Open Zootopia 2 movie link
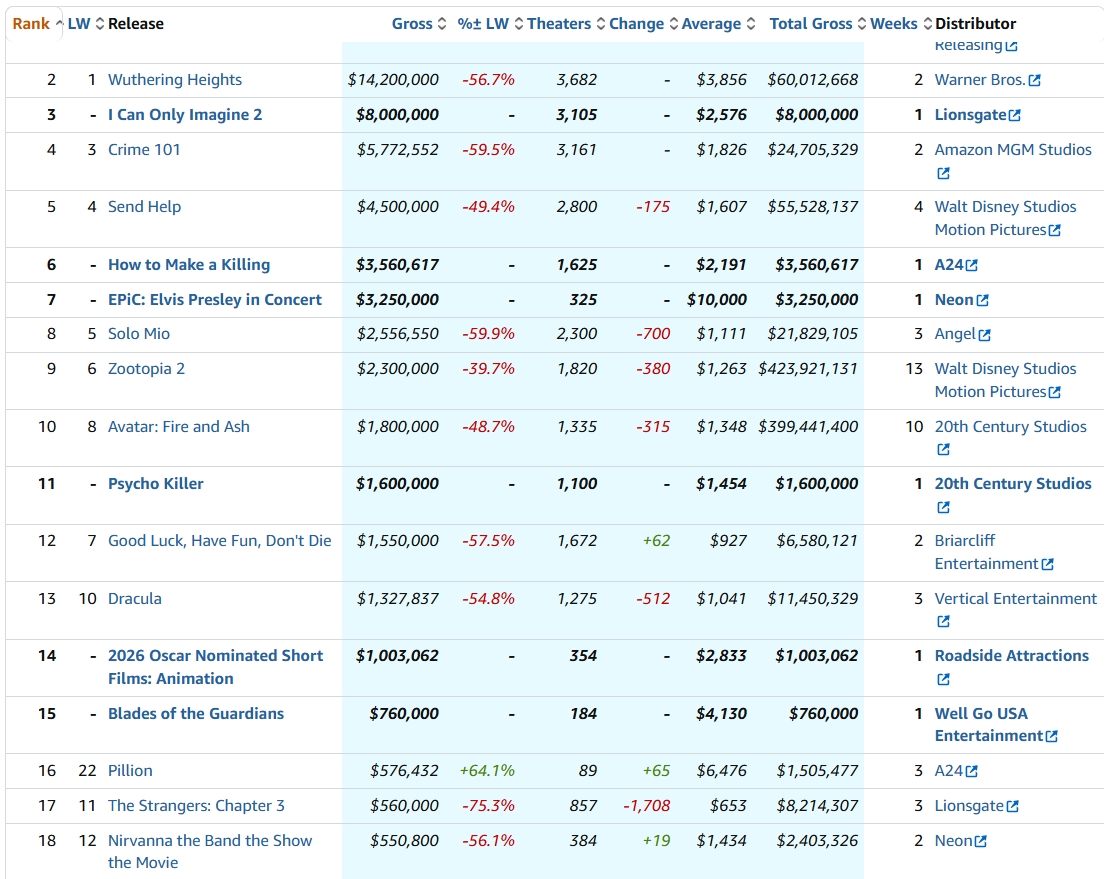Screen dimensions: 1113x879 146,369
